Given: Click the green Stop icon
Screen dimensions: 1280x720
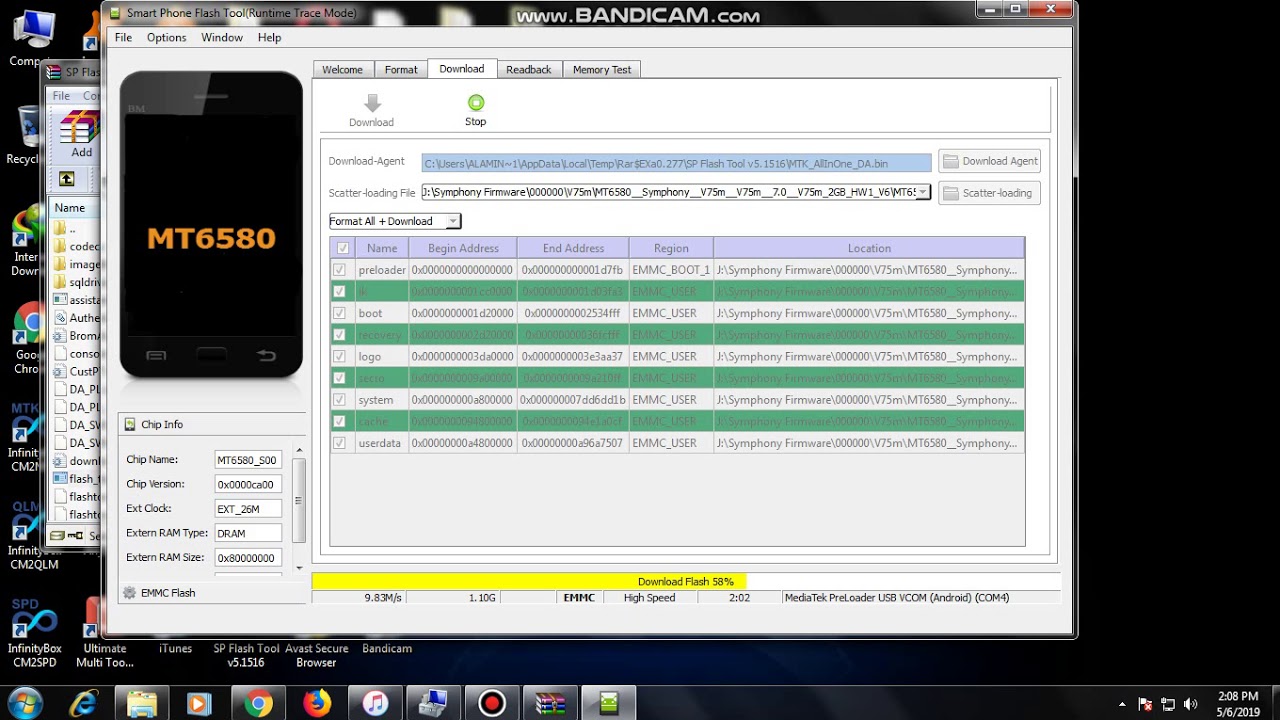Looking at the screenshot, I should (476, 102).
